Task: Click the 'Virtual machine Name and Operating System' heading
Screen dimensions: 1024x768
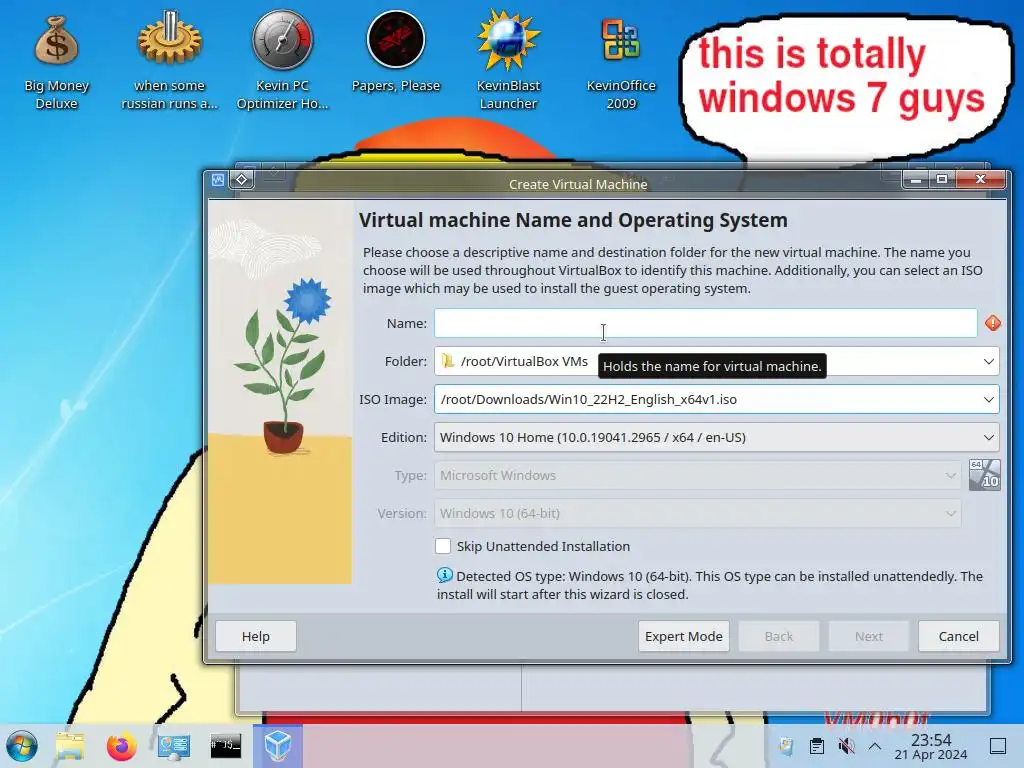Action: (x=573, y=220)
